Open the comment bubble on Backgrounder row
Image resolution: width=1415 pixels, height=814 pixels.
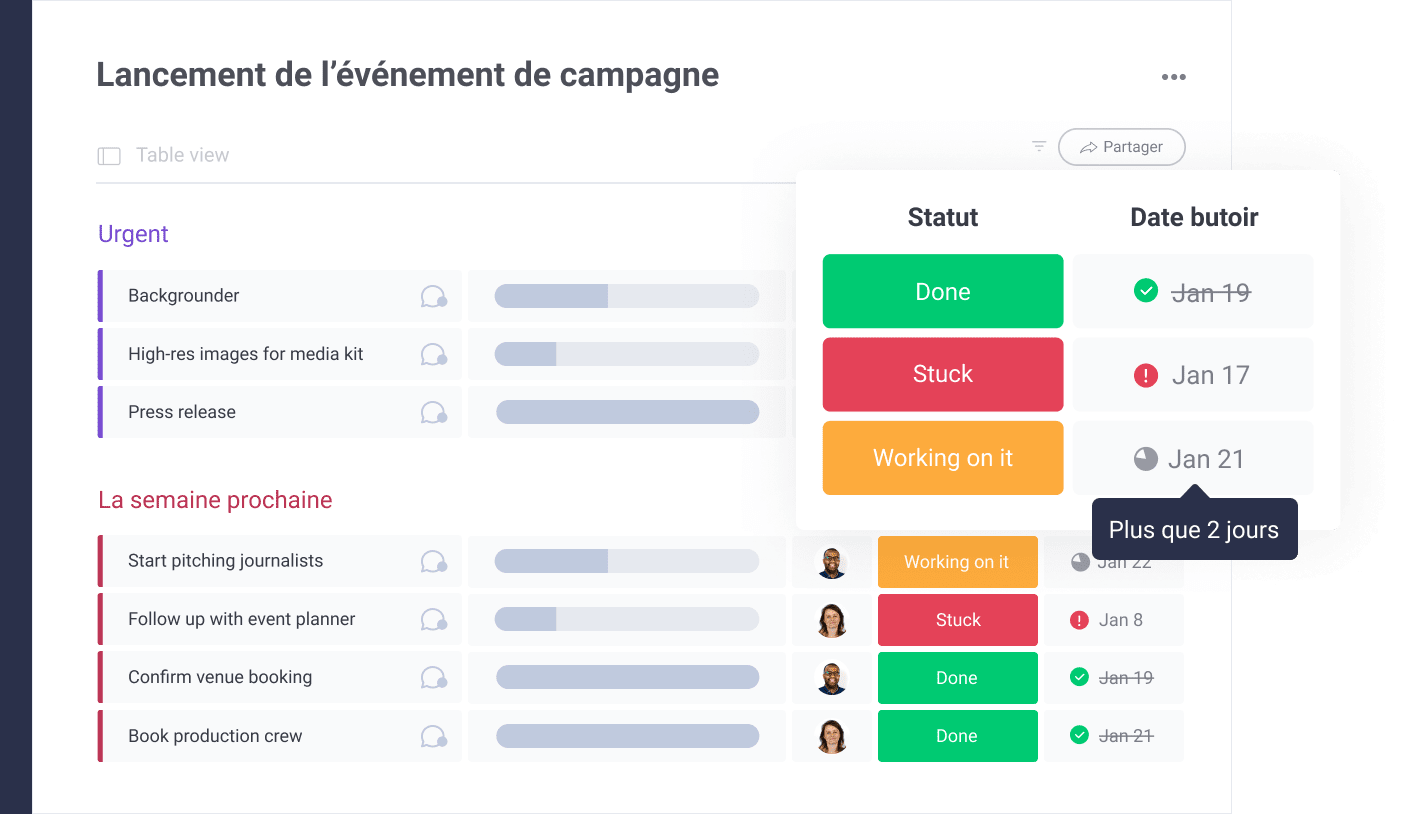pyautogui.click(x=433, y=296)
